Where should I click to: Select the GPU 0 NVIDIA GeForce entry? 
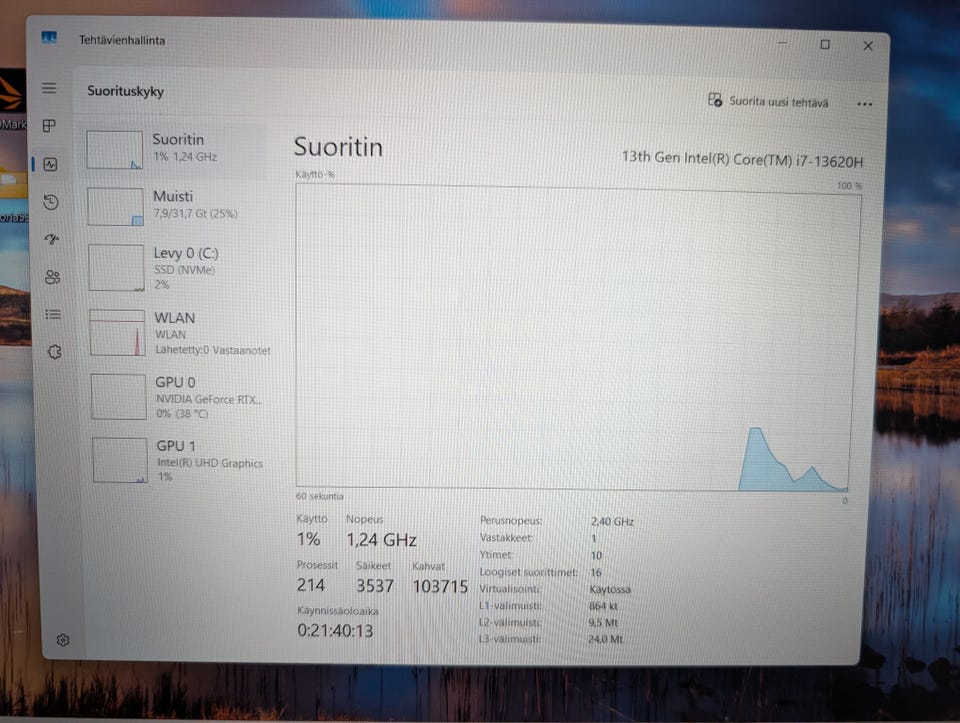point(179,397)
